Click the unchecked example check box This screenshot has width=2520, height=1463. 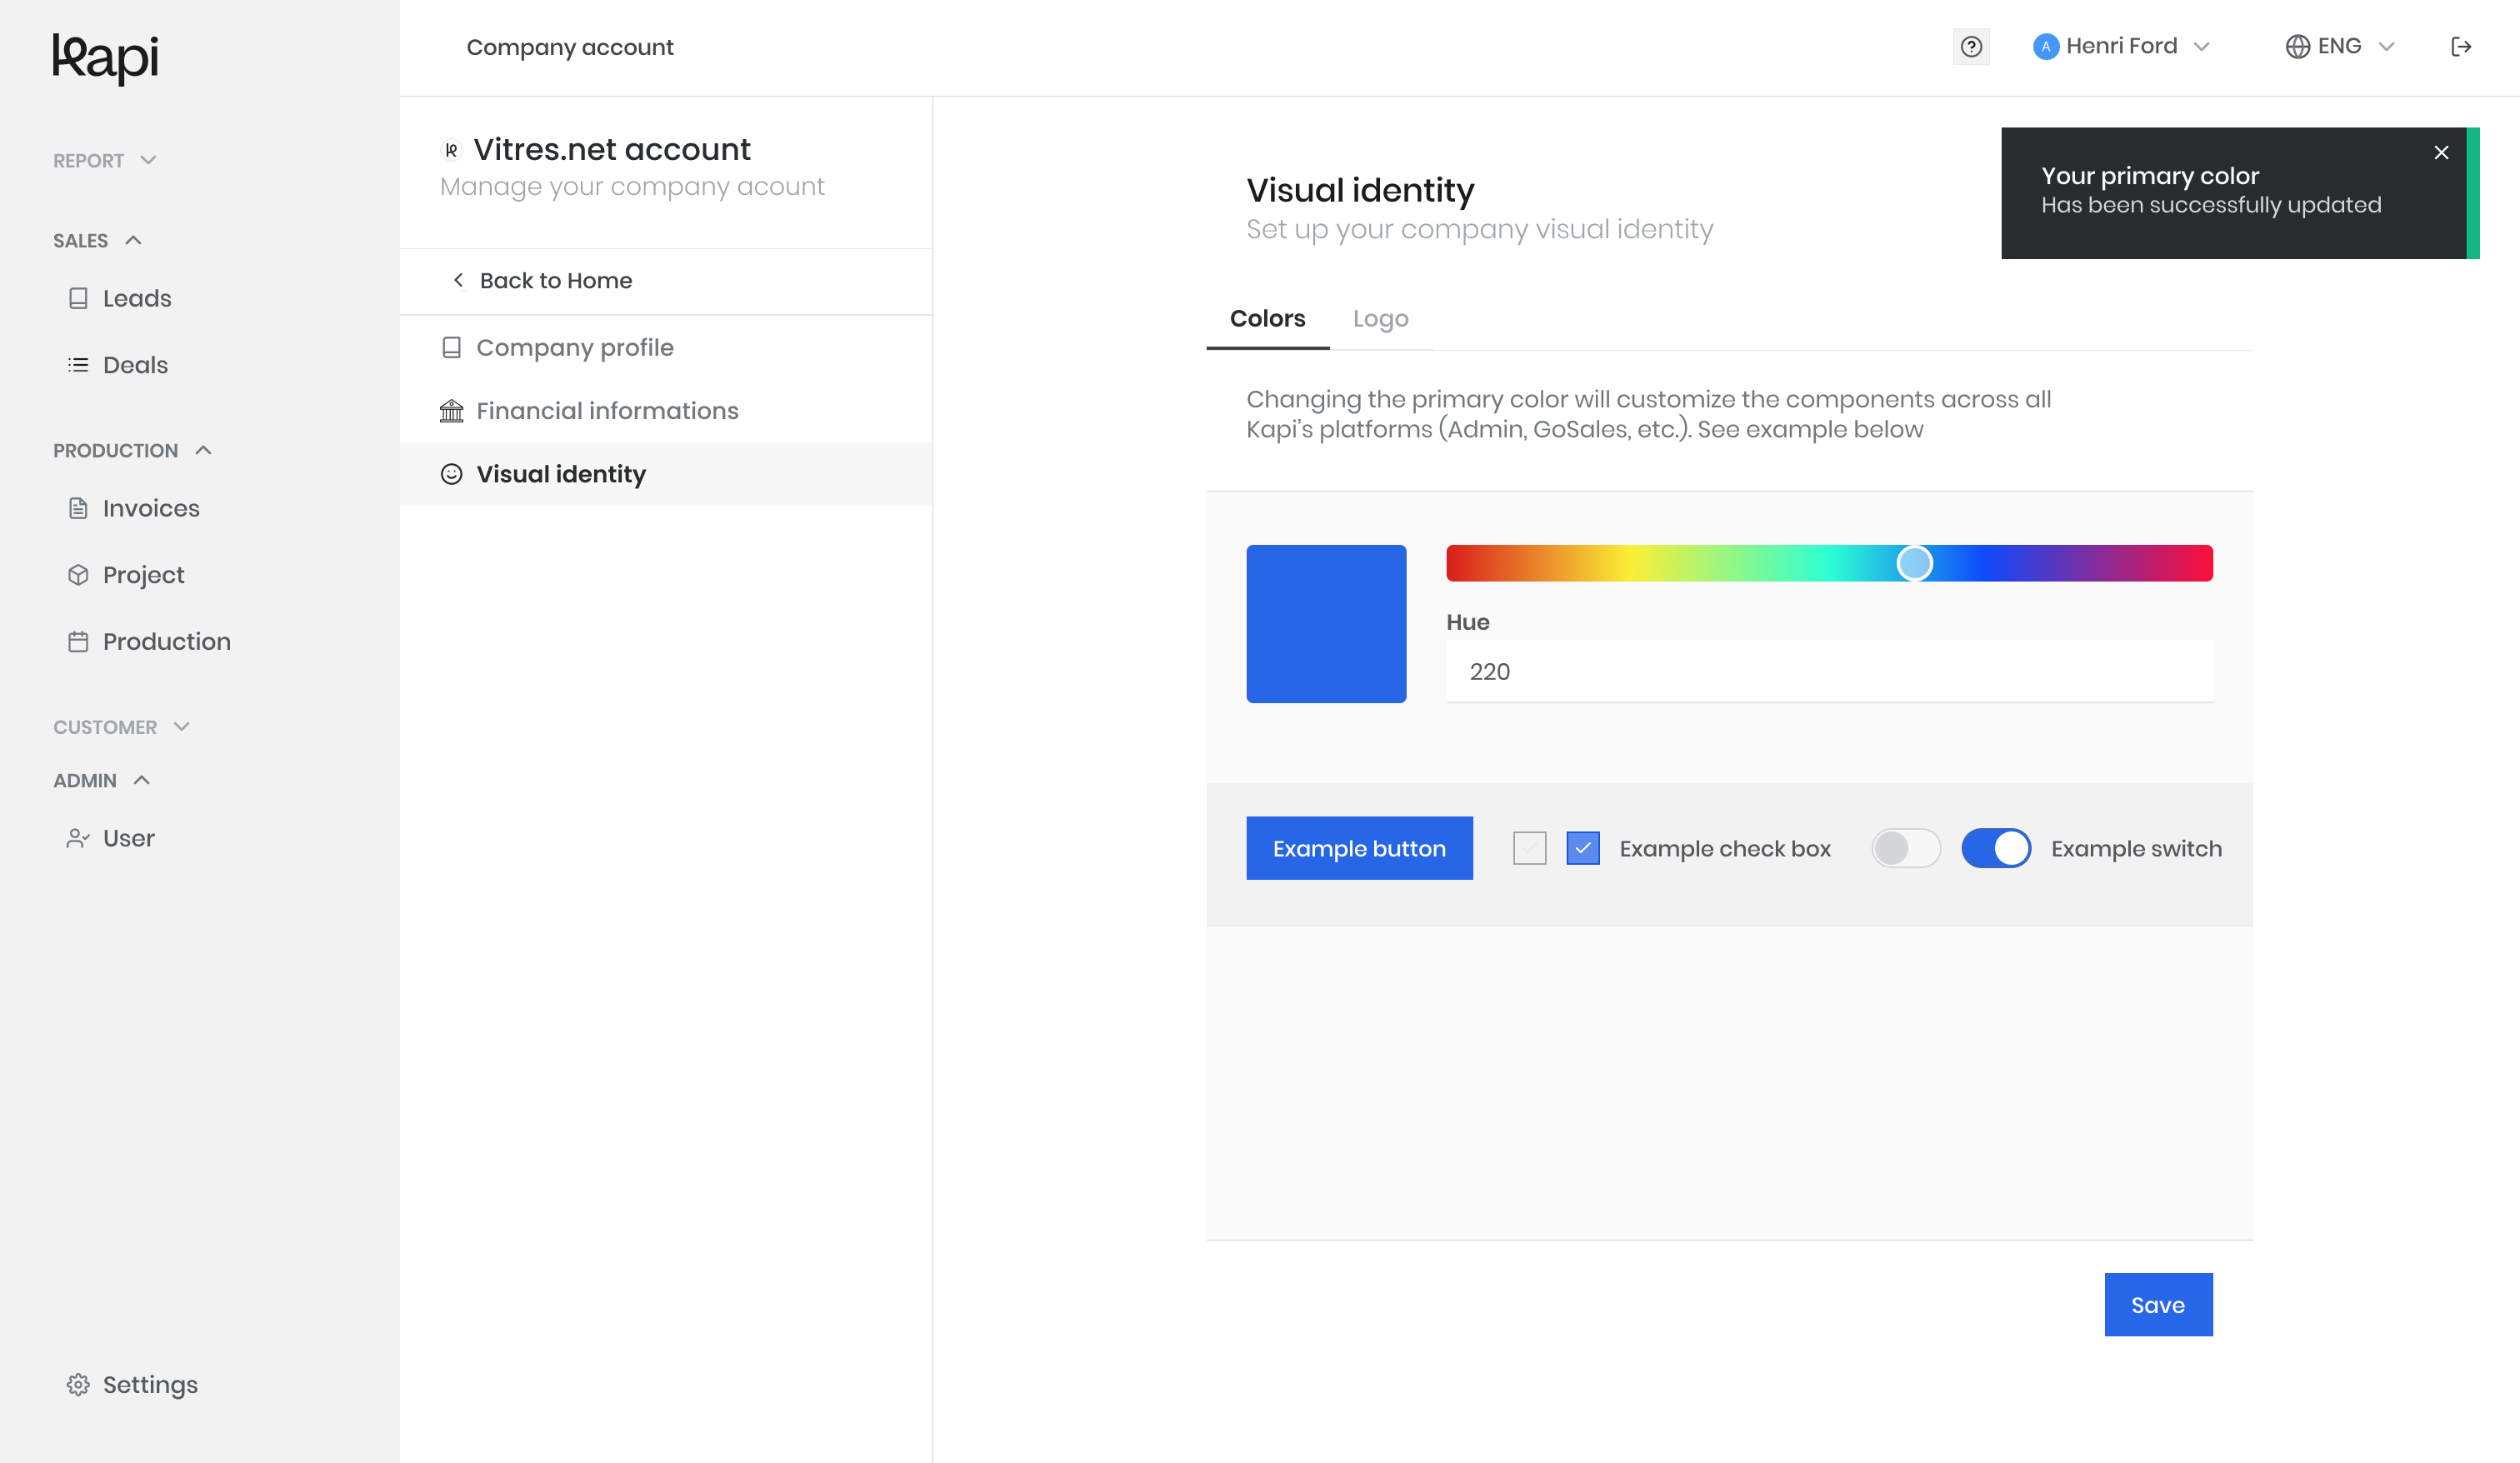[1530, 848]
